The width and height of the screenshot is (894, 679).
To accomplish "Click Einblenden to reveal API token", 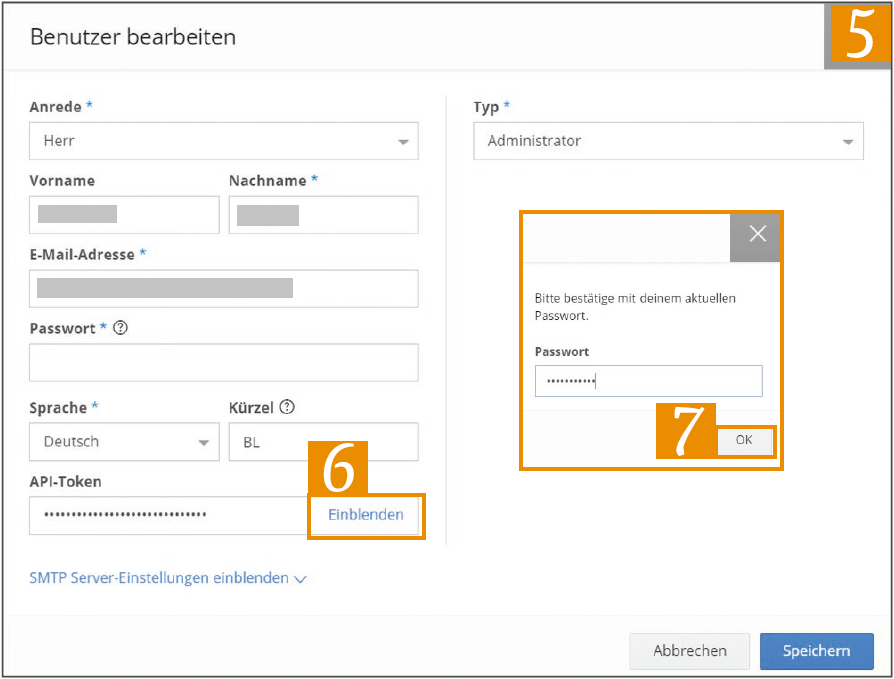I will (x=366, y=515).
